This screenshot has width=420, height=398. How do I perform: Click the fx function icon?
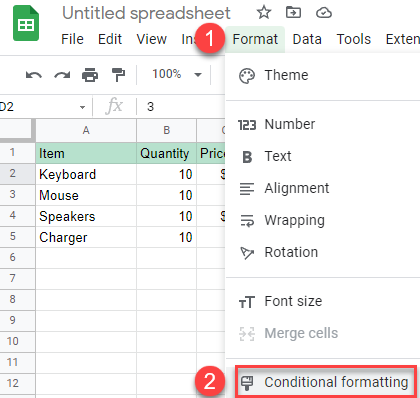[114, 106]
